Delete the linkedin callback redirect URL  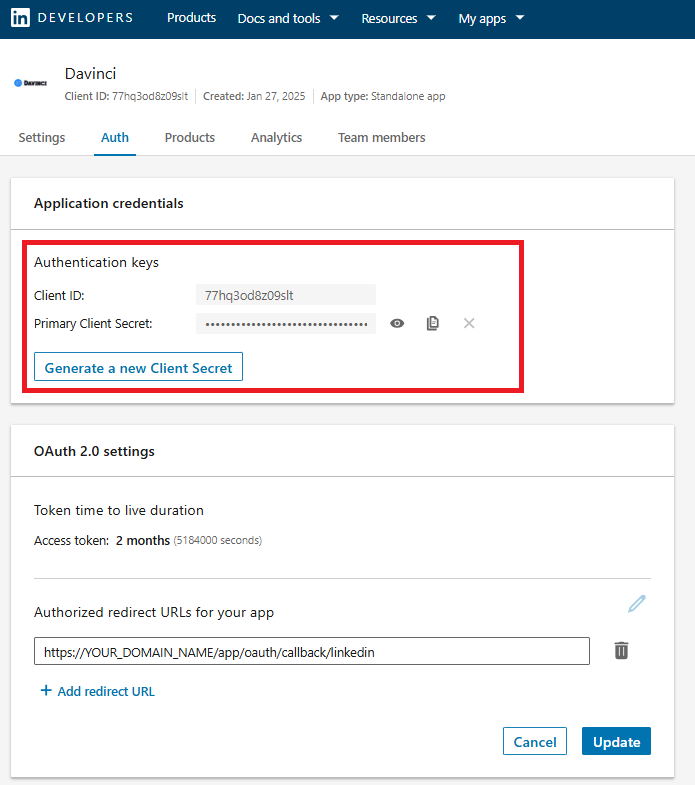click(x=621, y=650)
